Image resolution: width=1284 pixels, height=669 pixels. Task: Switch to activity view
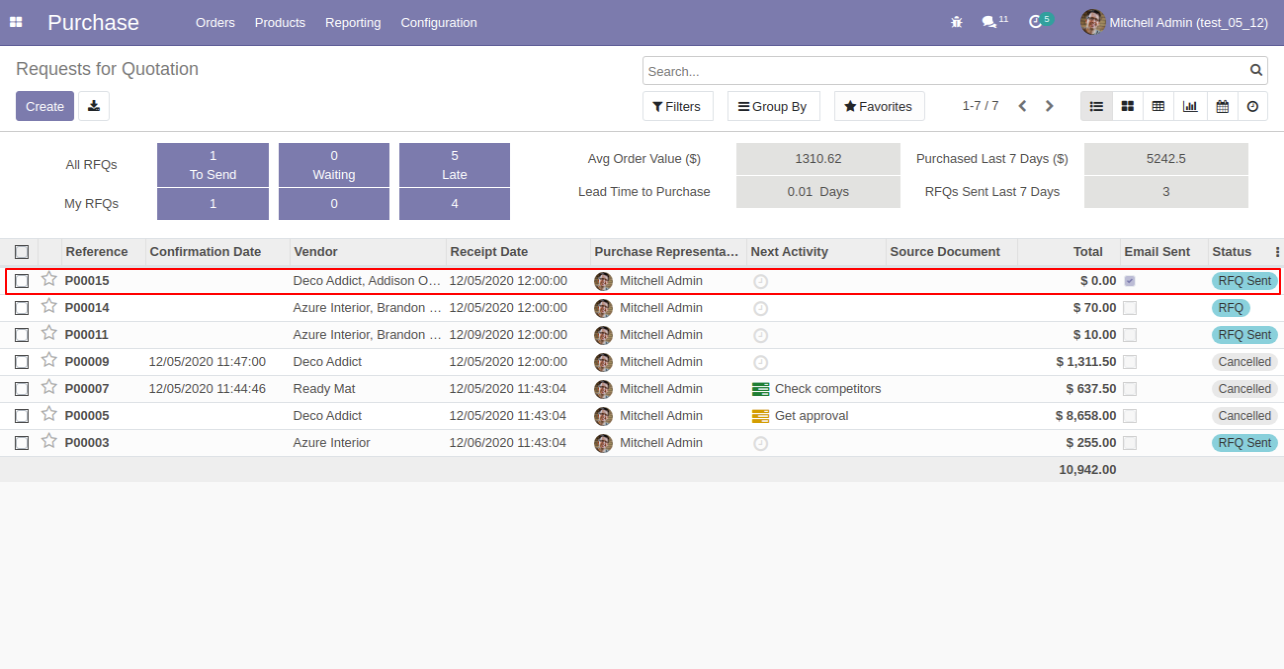(x=1253, y=106)
